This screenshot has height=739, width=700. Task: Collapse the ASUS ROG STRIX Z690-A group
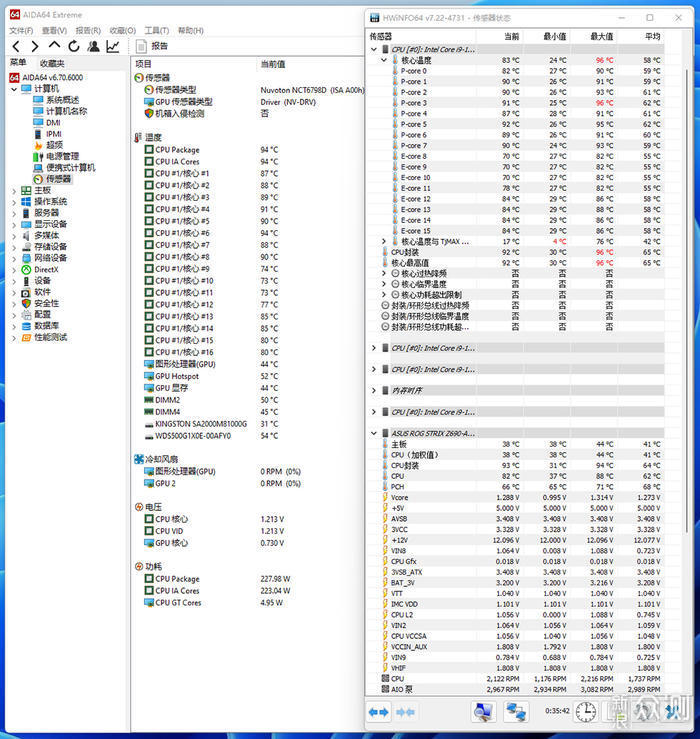tap(374, 433)
